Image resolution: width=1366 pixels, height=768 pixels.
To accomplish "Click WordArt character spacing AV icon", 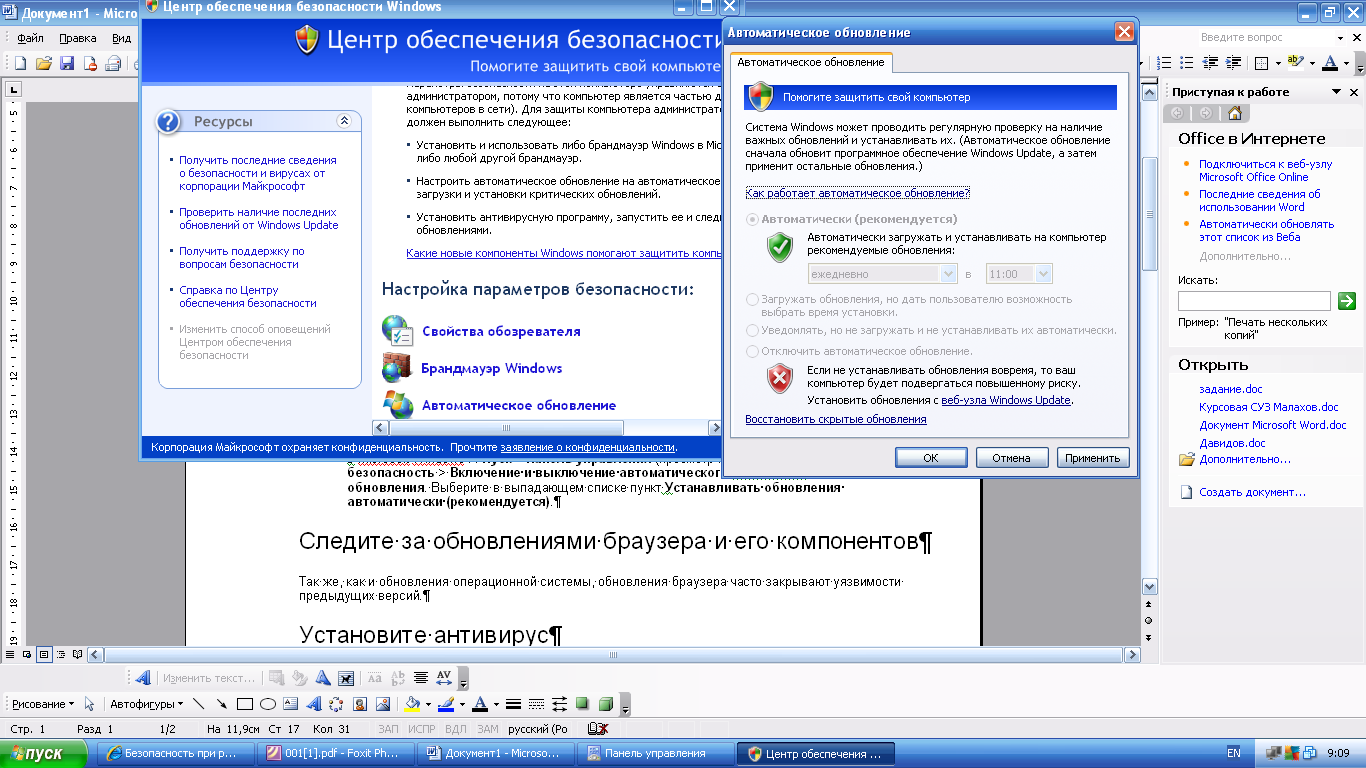I will click(445, 677).
